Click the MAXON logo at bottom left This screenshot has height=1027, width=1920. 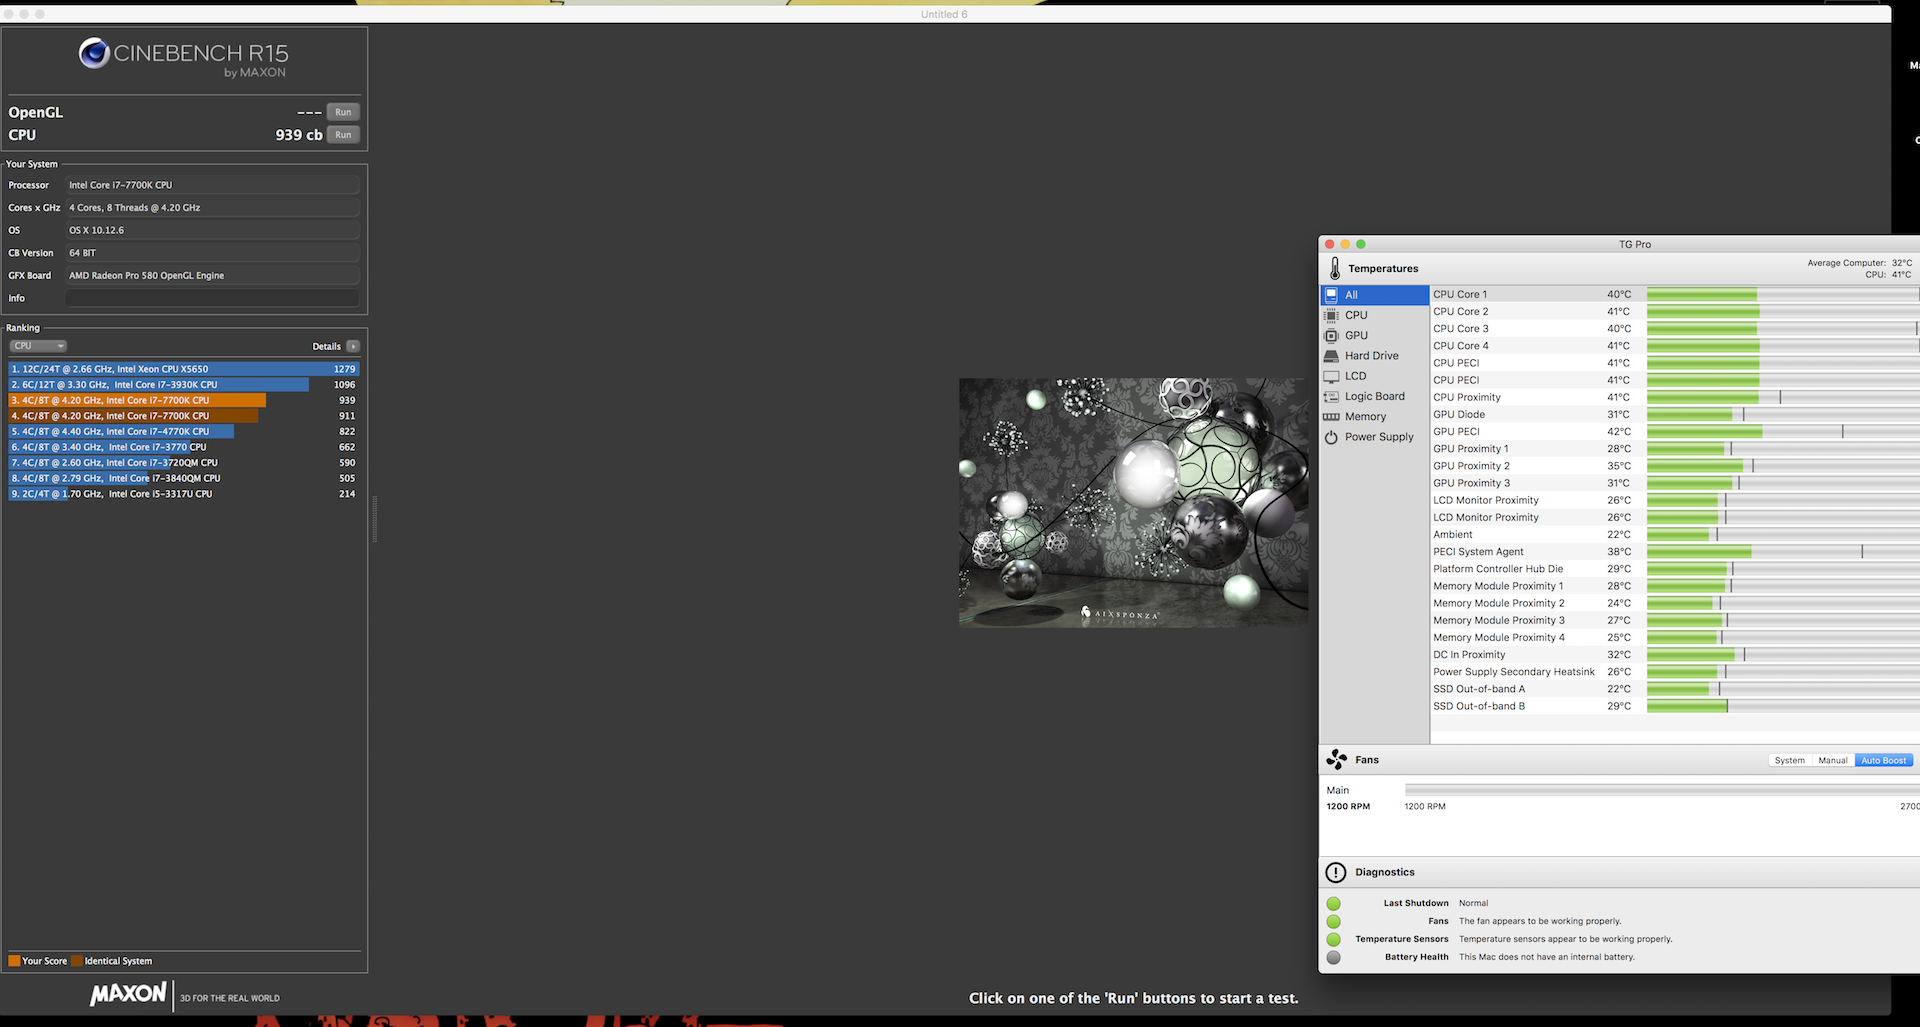(129, 994)
